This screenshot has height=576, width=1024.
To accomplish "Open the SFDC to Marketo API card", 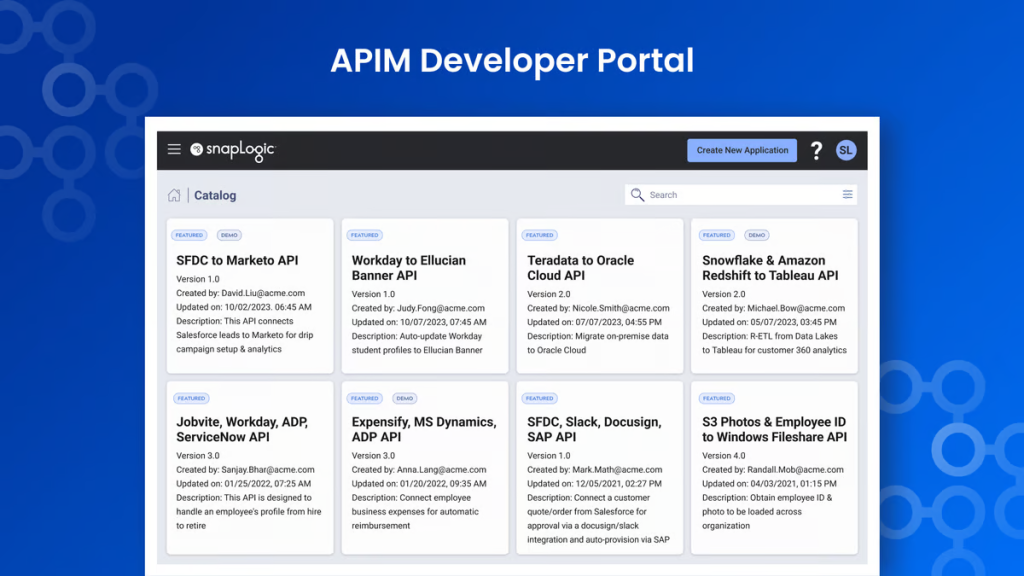I will pos(237,260).
